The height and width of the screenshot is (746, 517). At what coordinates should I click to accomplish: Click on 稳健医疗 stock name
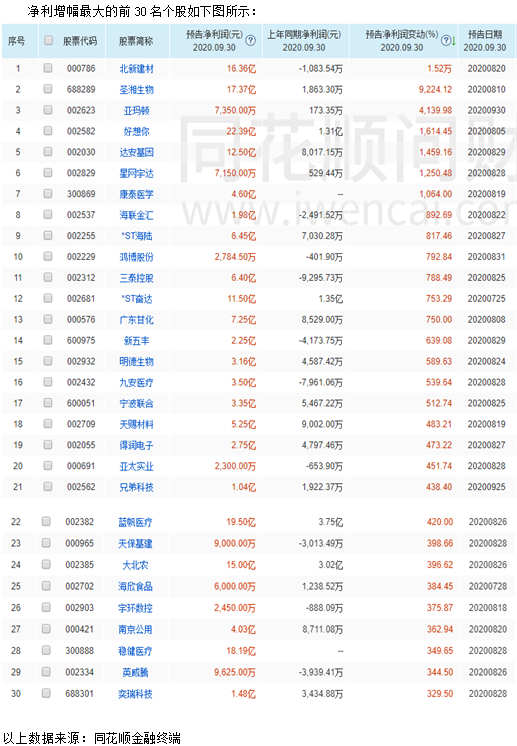(x=135, y=651)
